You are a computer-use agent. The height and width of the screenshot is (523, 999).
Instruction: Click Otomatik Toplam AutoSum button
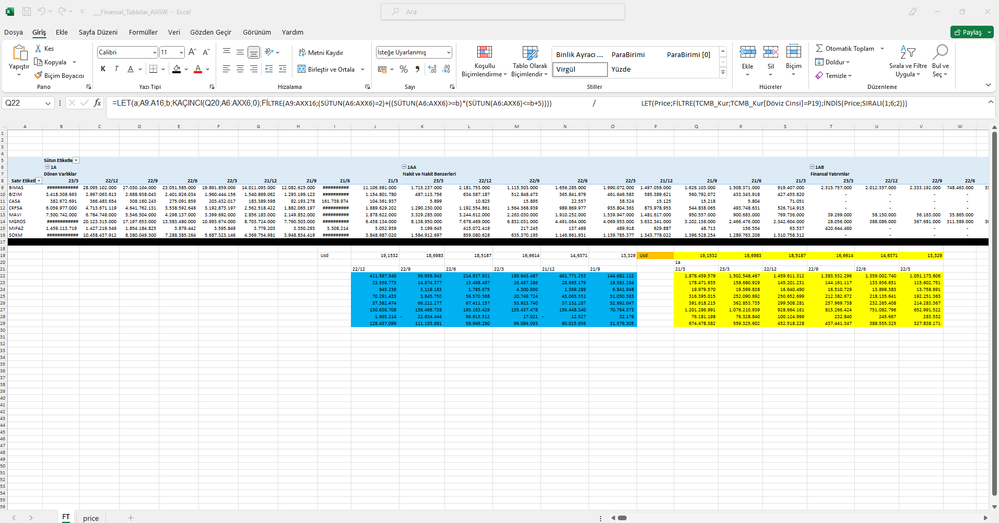pyautogui.click(x=845, y=48)
